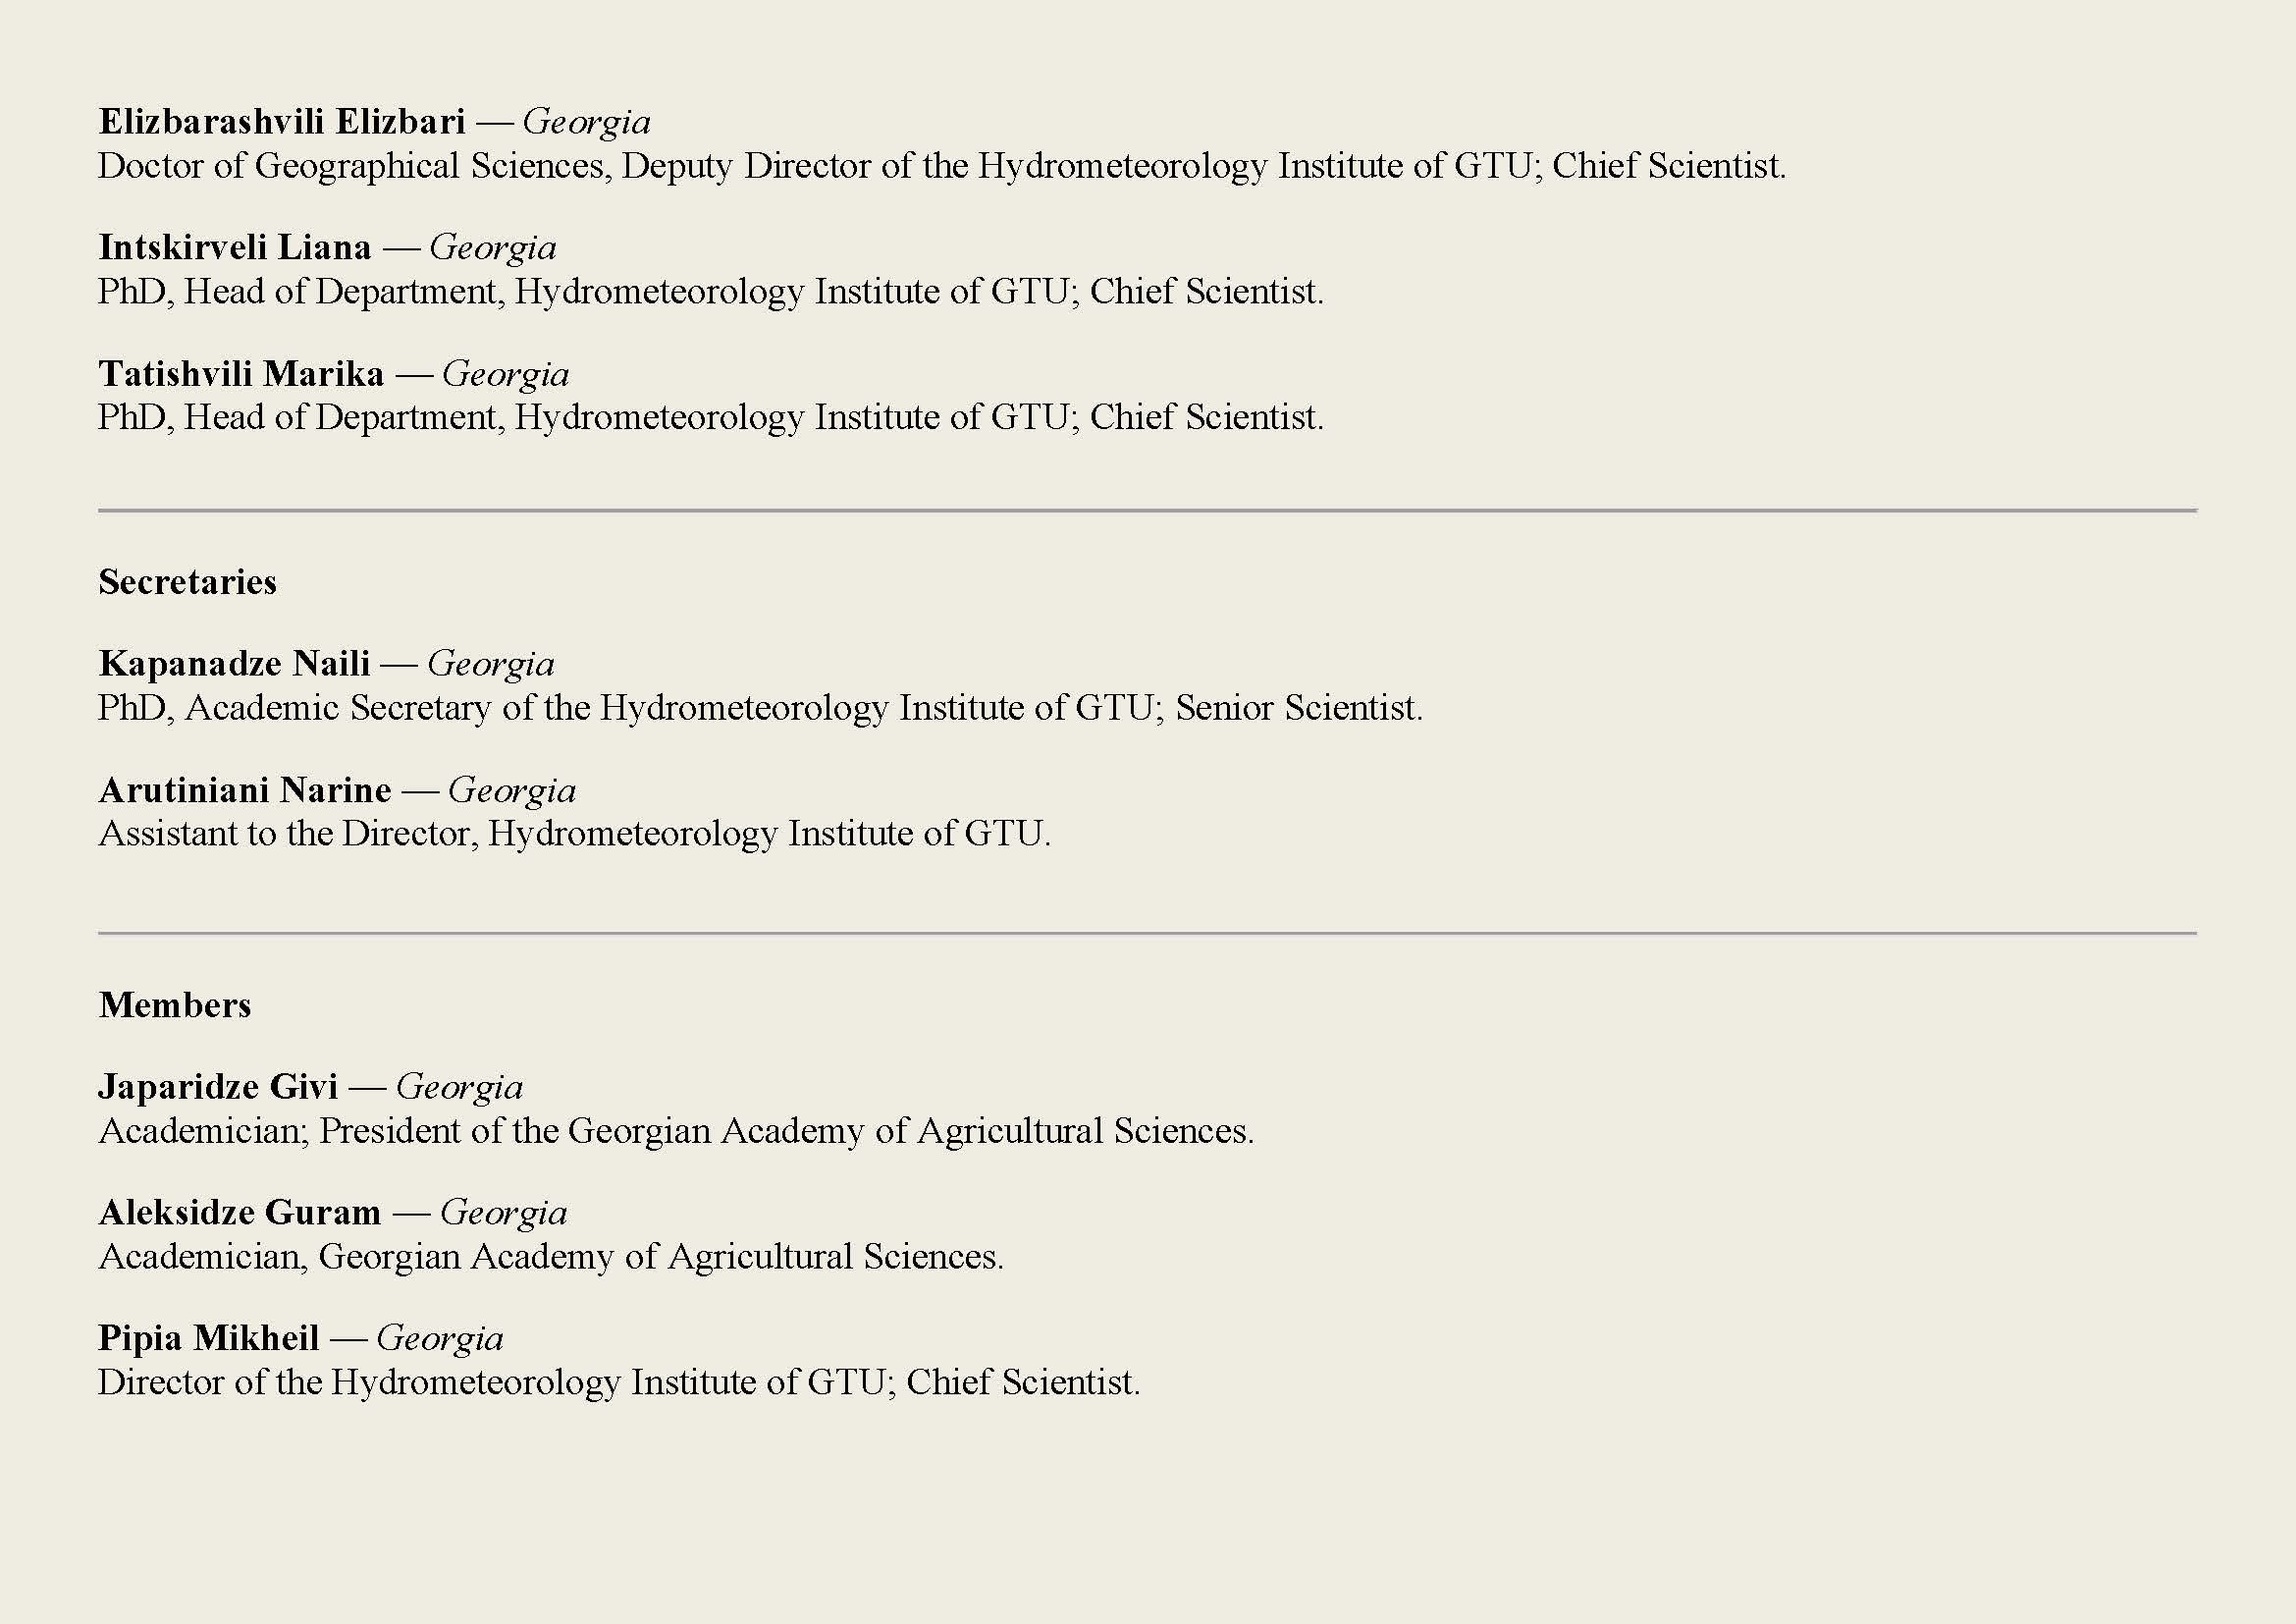Click Georgia next to Elizbarashvili Elizbari
Image resolution: width=2296 pixels, height=1624 pixels.
pos(586,122)
